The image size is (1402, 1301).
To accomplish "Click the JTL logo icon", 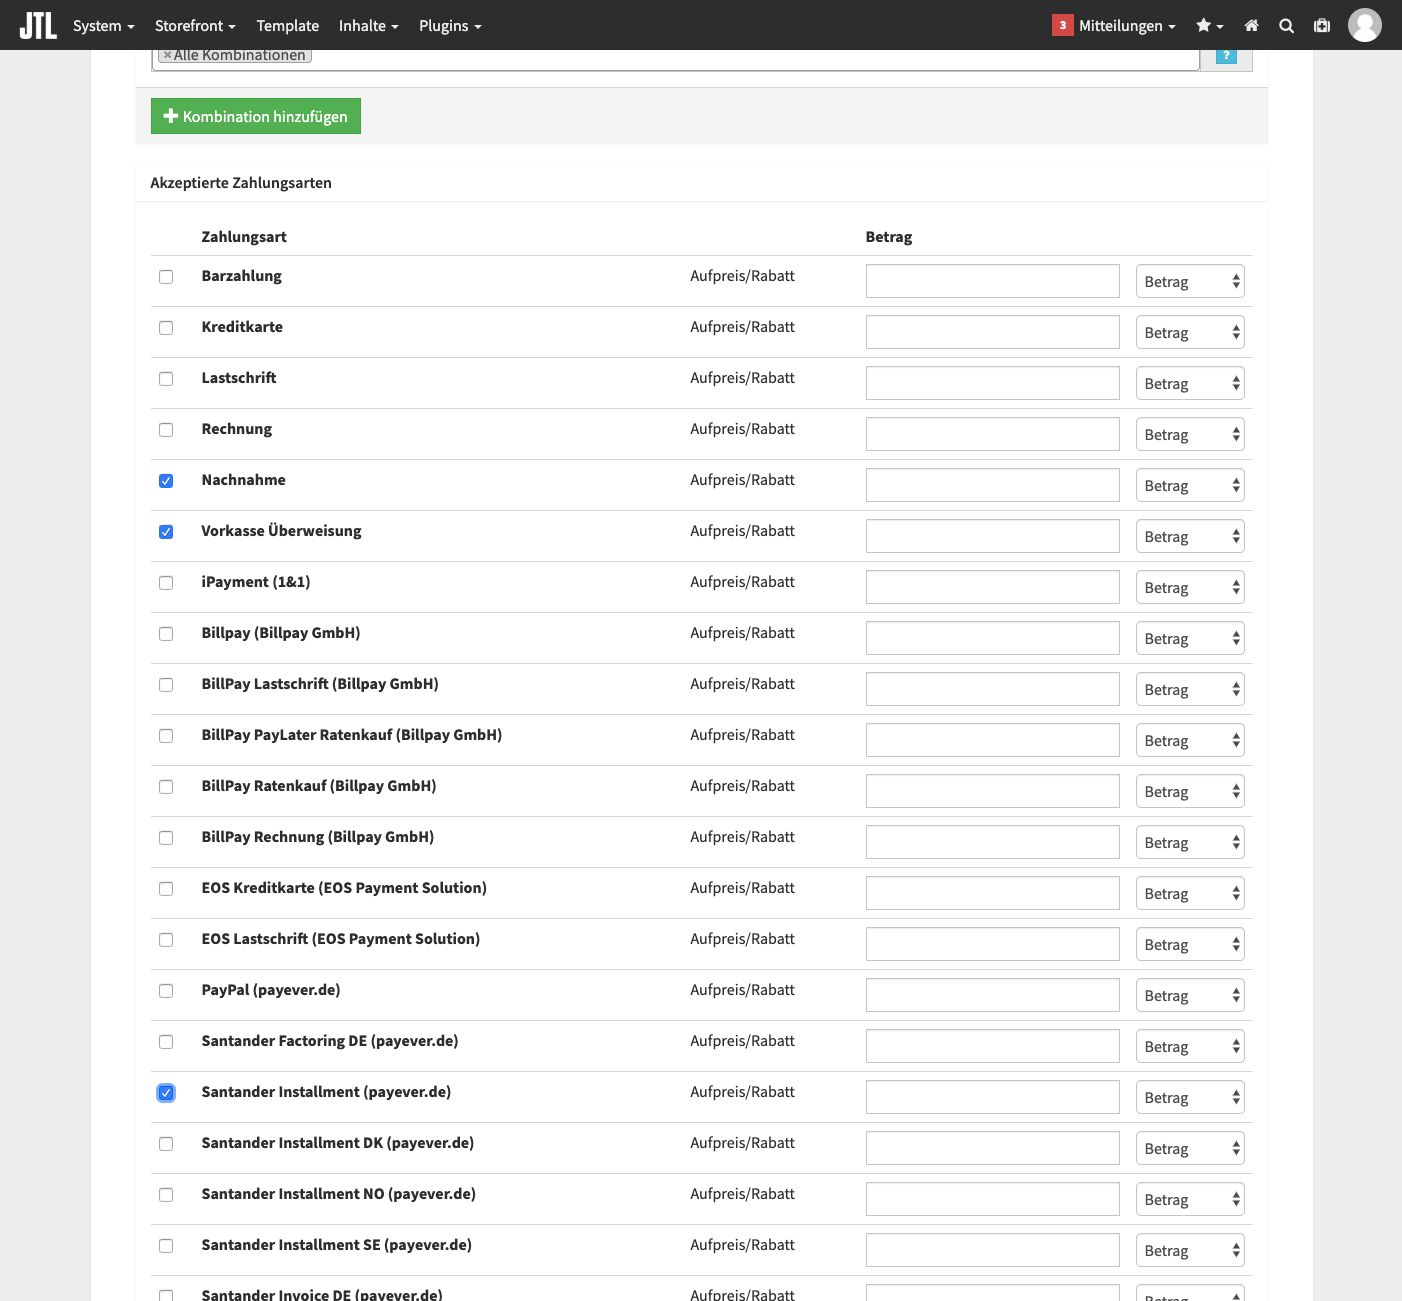I will click(x=38, y=25).
